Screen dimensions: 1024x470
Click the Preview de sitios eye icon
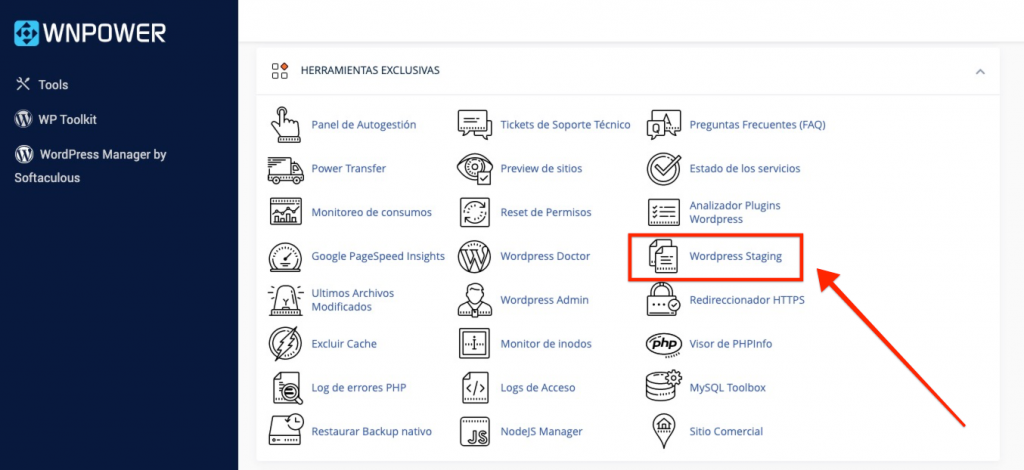(474, 168)
